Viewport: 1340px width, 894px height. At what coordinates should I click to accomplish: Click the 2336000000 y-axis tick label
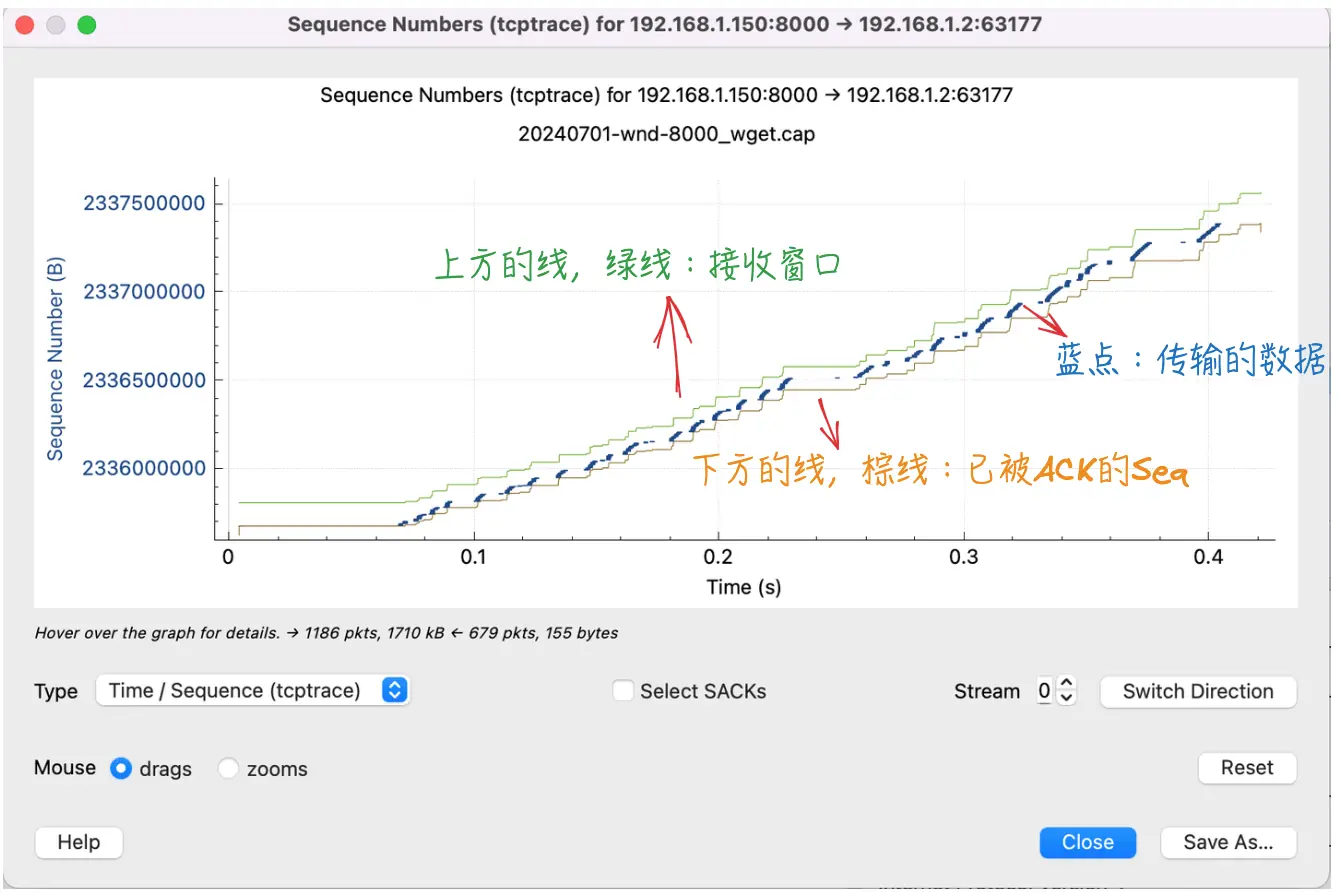coord(144,468)
